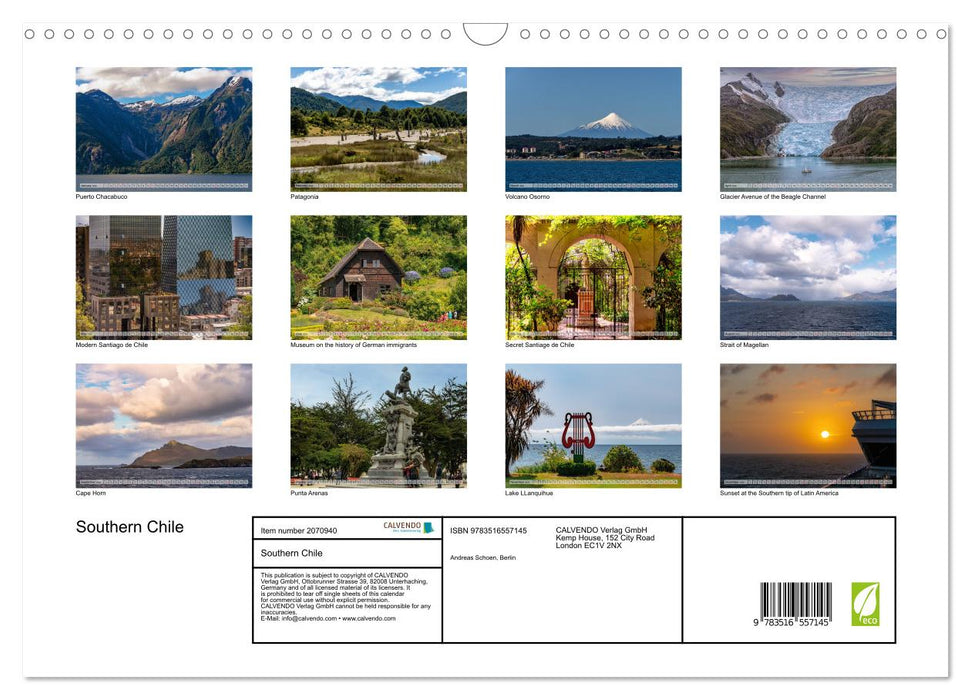The image size is (971, 700).
Task: Click the calendar hanger notch at top
Action: [x=486, y=34]
